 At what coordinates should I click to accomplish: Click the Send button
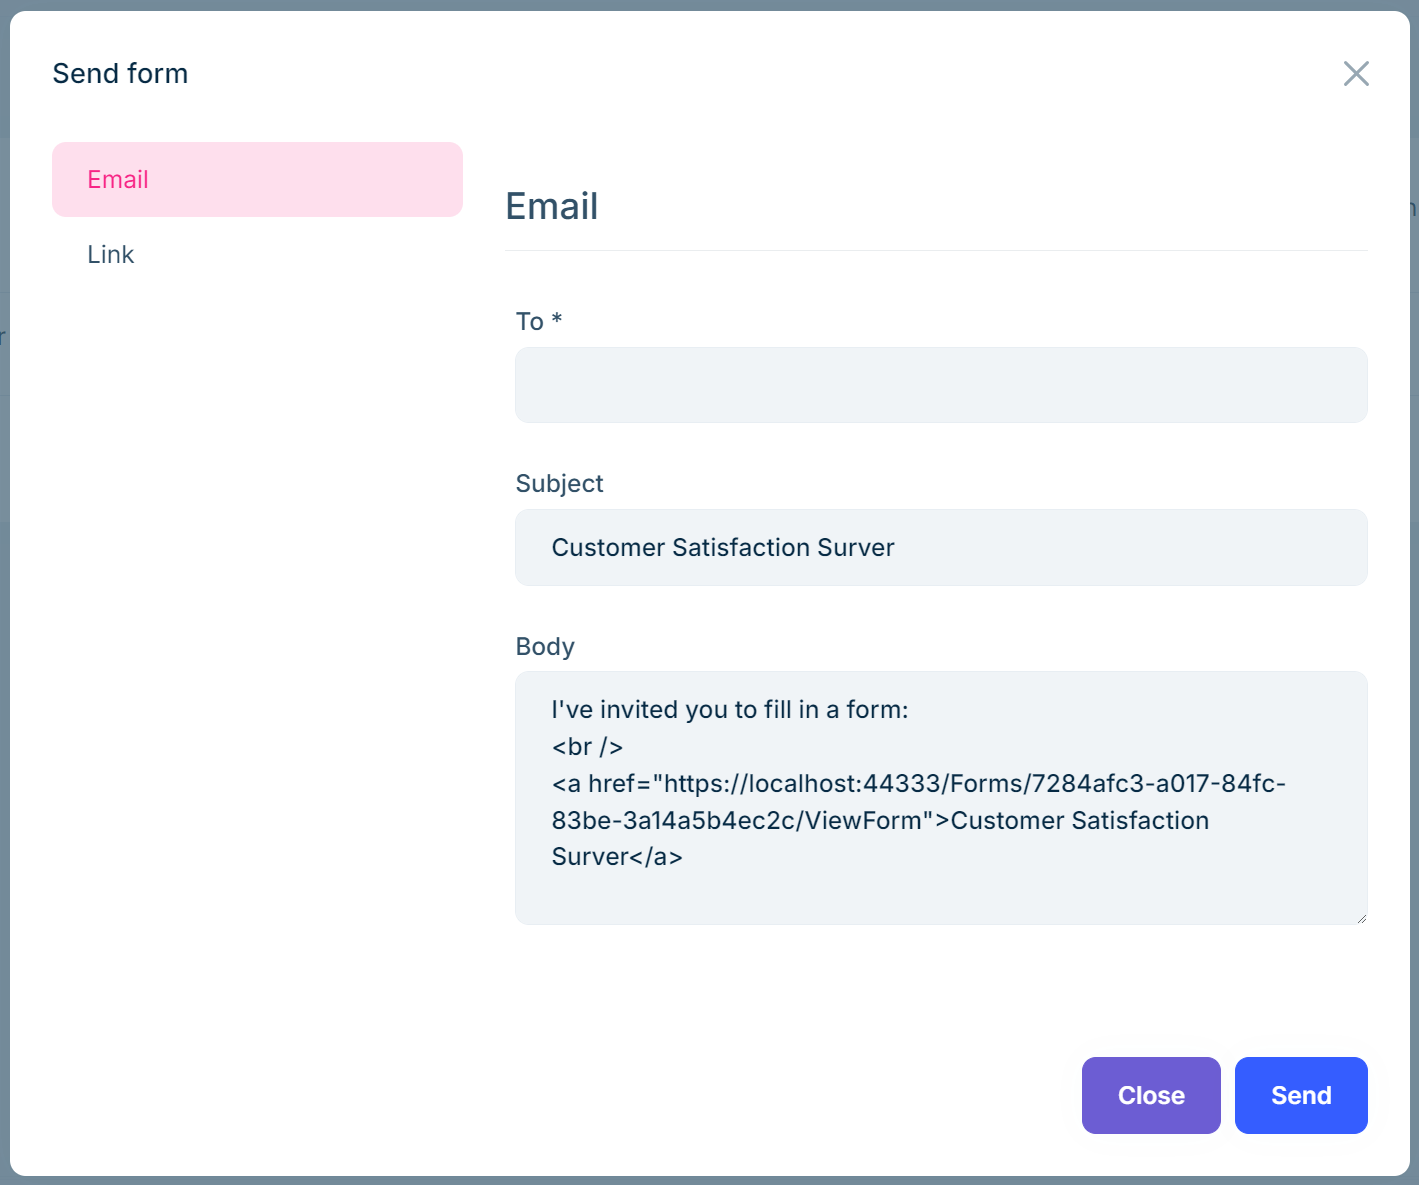(1301, 1095)
